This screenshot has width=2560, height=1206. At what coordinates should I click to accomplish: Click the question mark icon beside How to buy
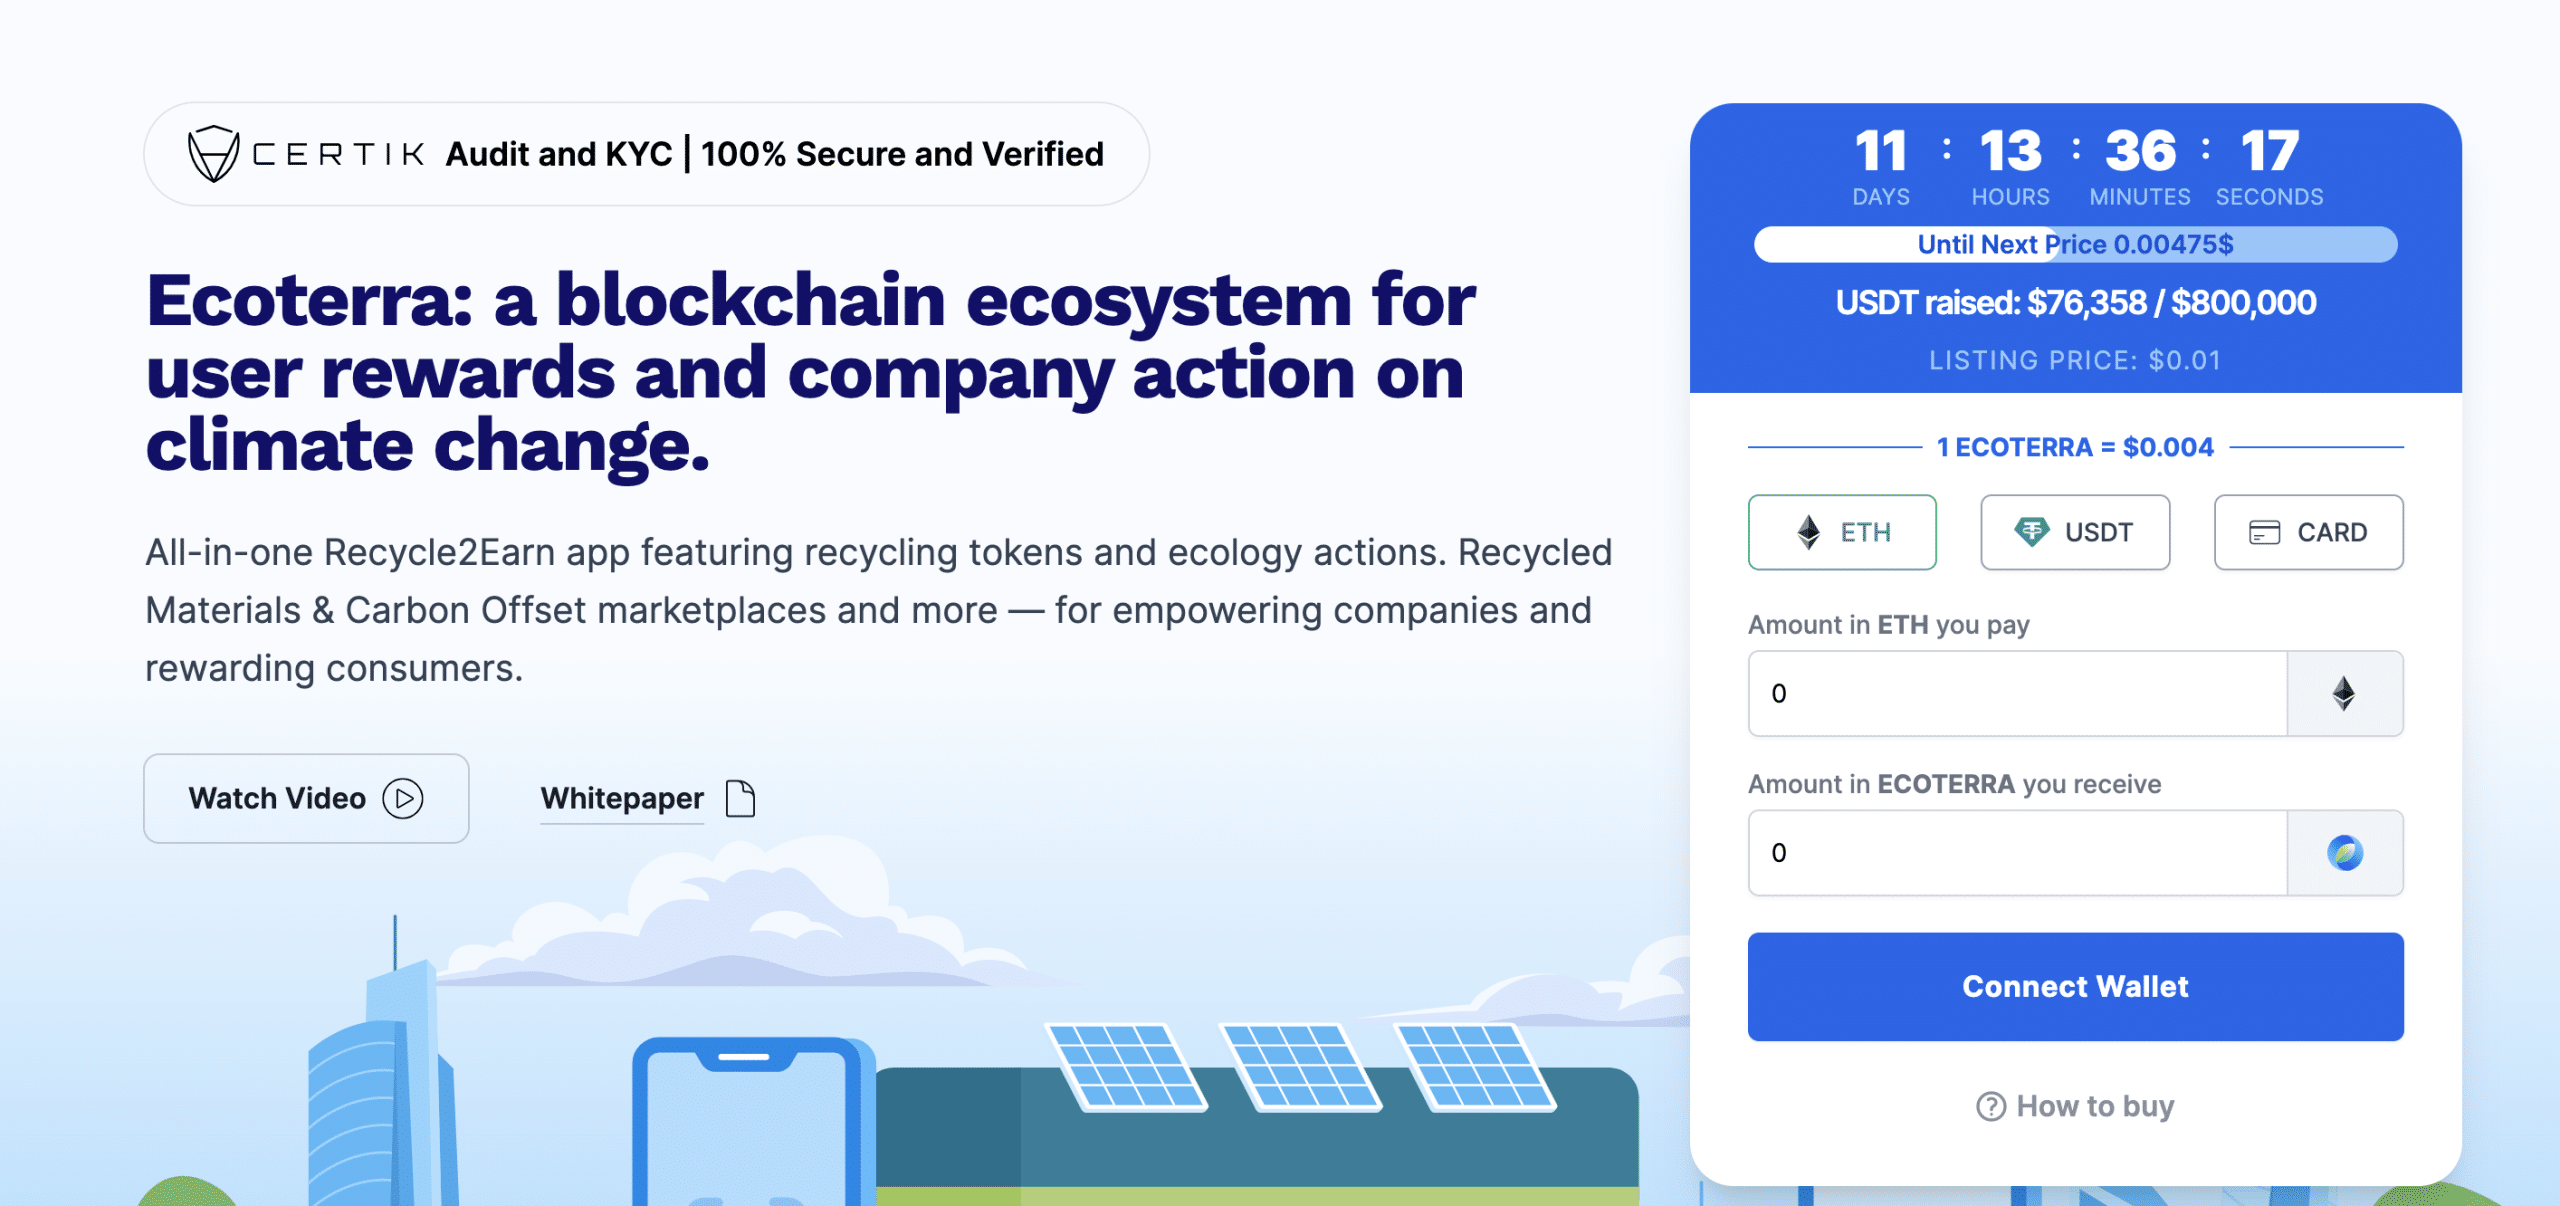pos(1990,1107)
